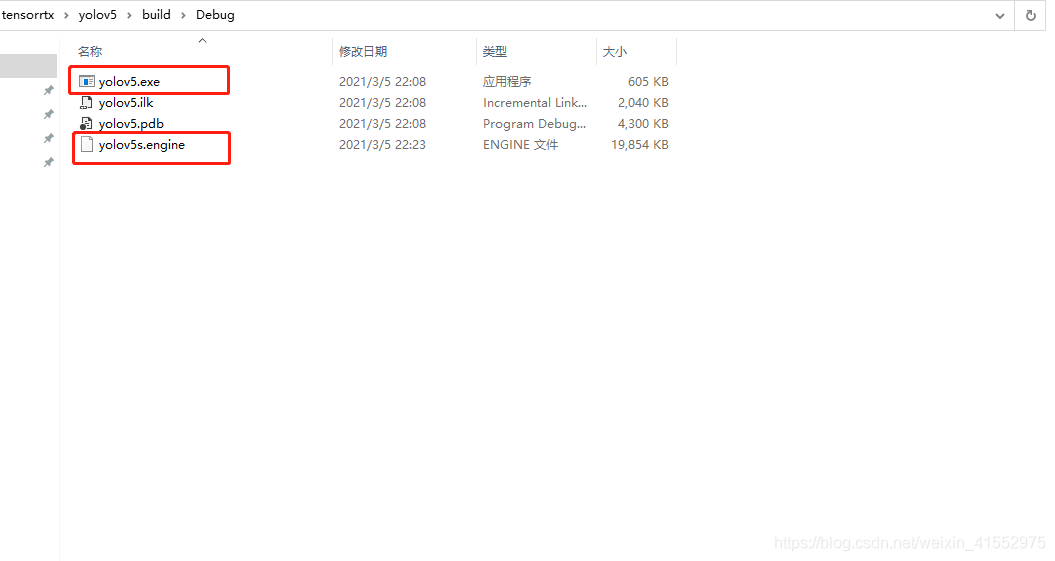1055x561 pixels.
Task: Click the 4,300 KB size value
Action: coord(643,123)
